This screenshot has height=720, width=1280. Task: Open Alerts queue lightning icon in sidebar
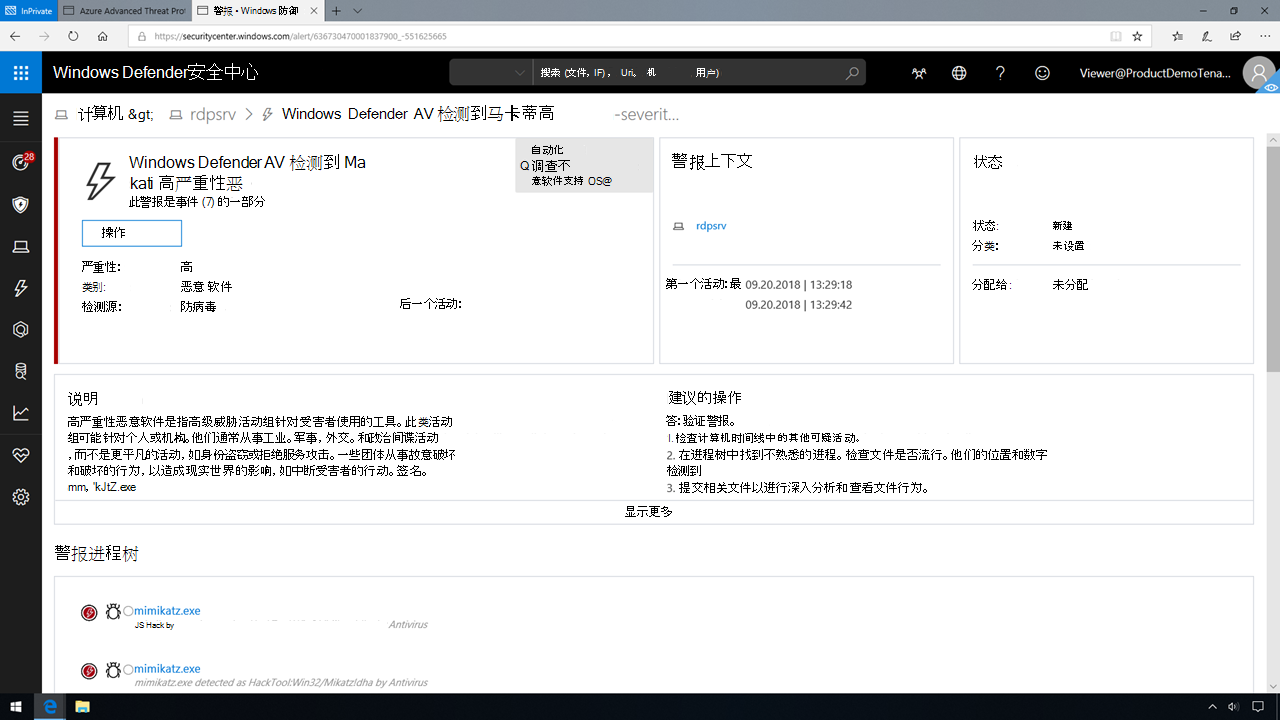[21, 288]
